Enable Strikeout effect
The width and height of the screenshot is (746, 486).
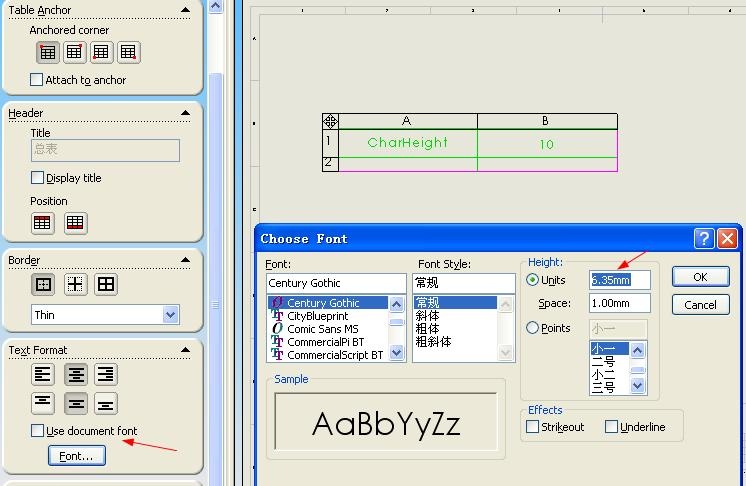532,427
